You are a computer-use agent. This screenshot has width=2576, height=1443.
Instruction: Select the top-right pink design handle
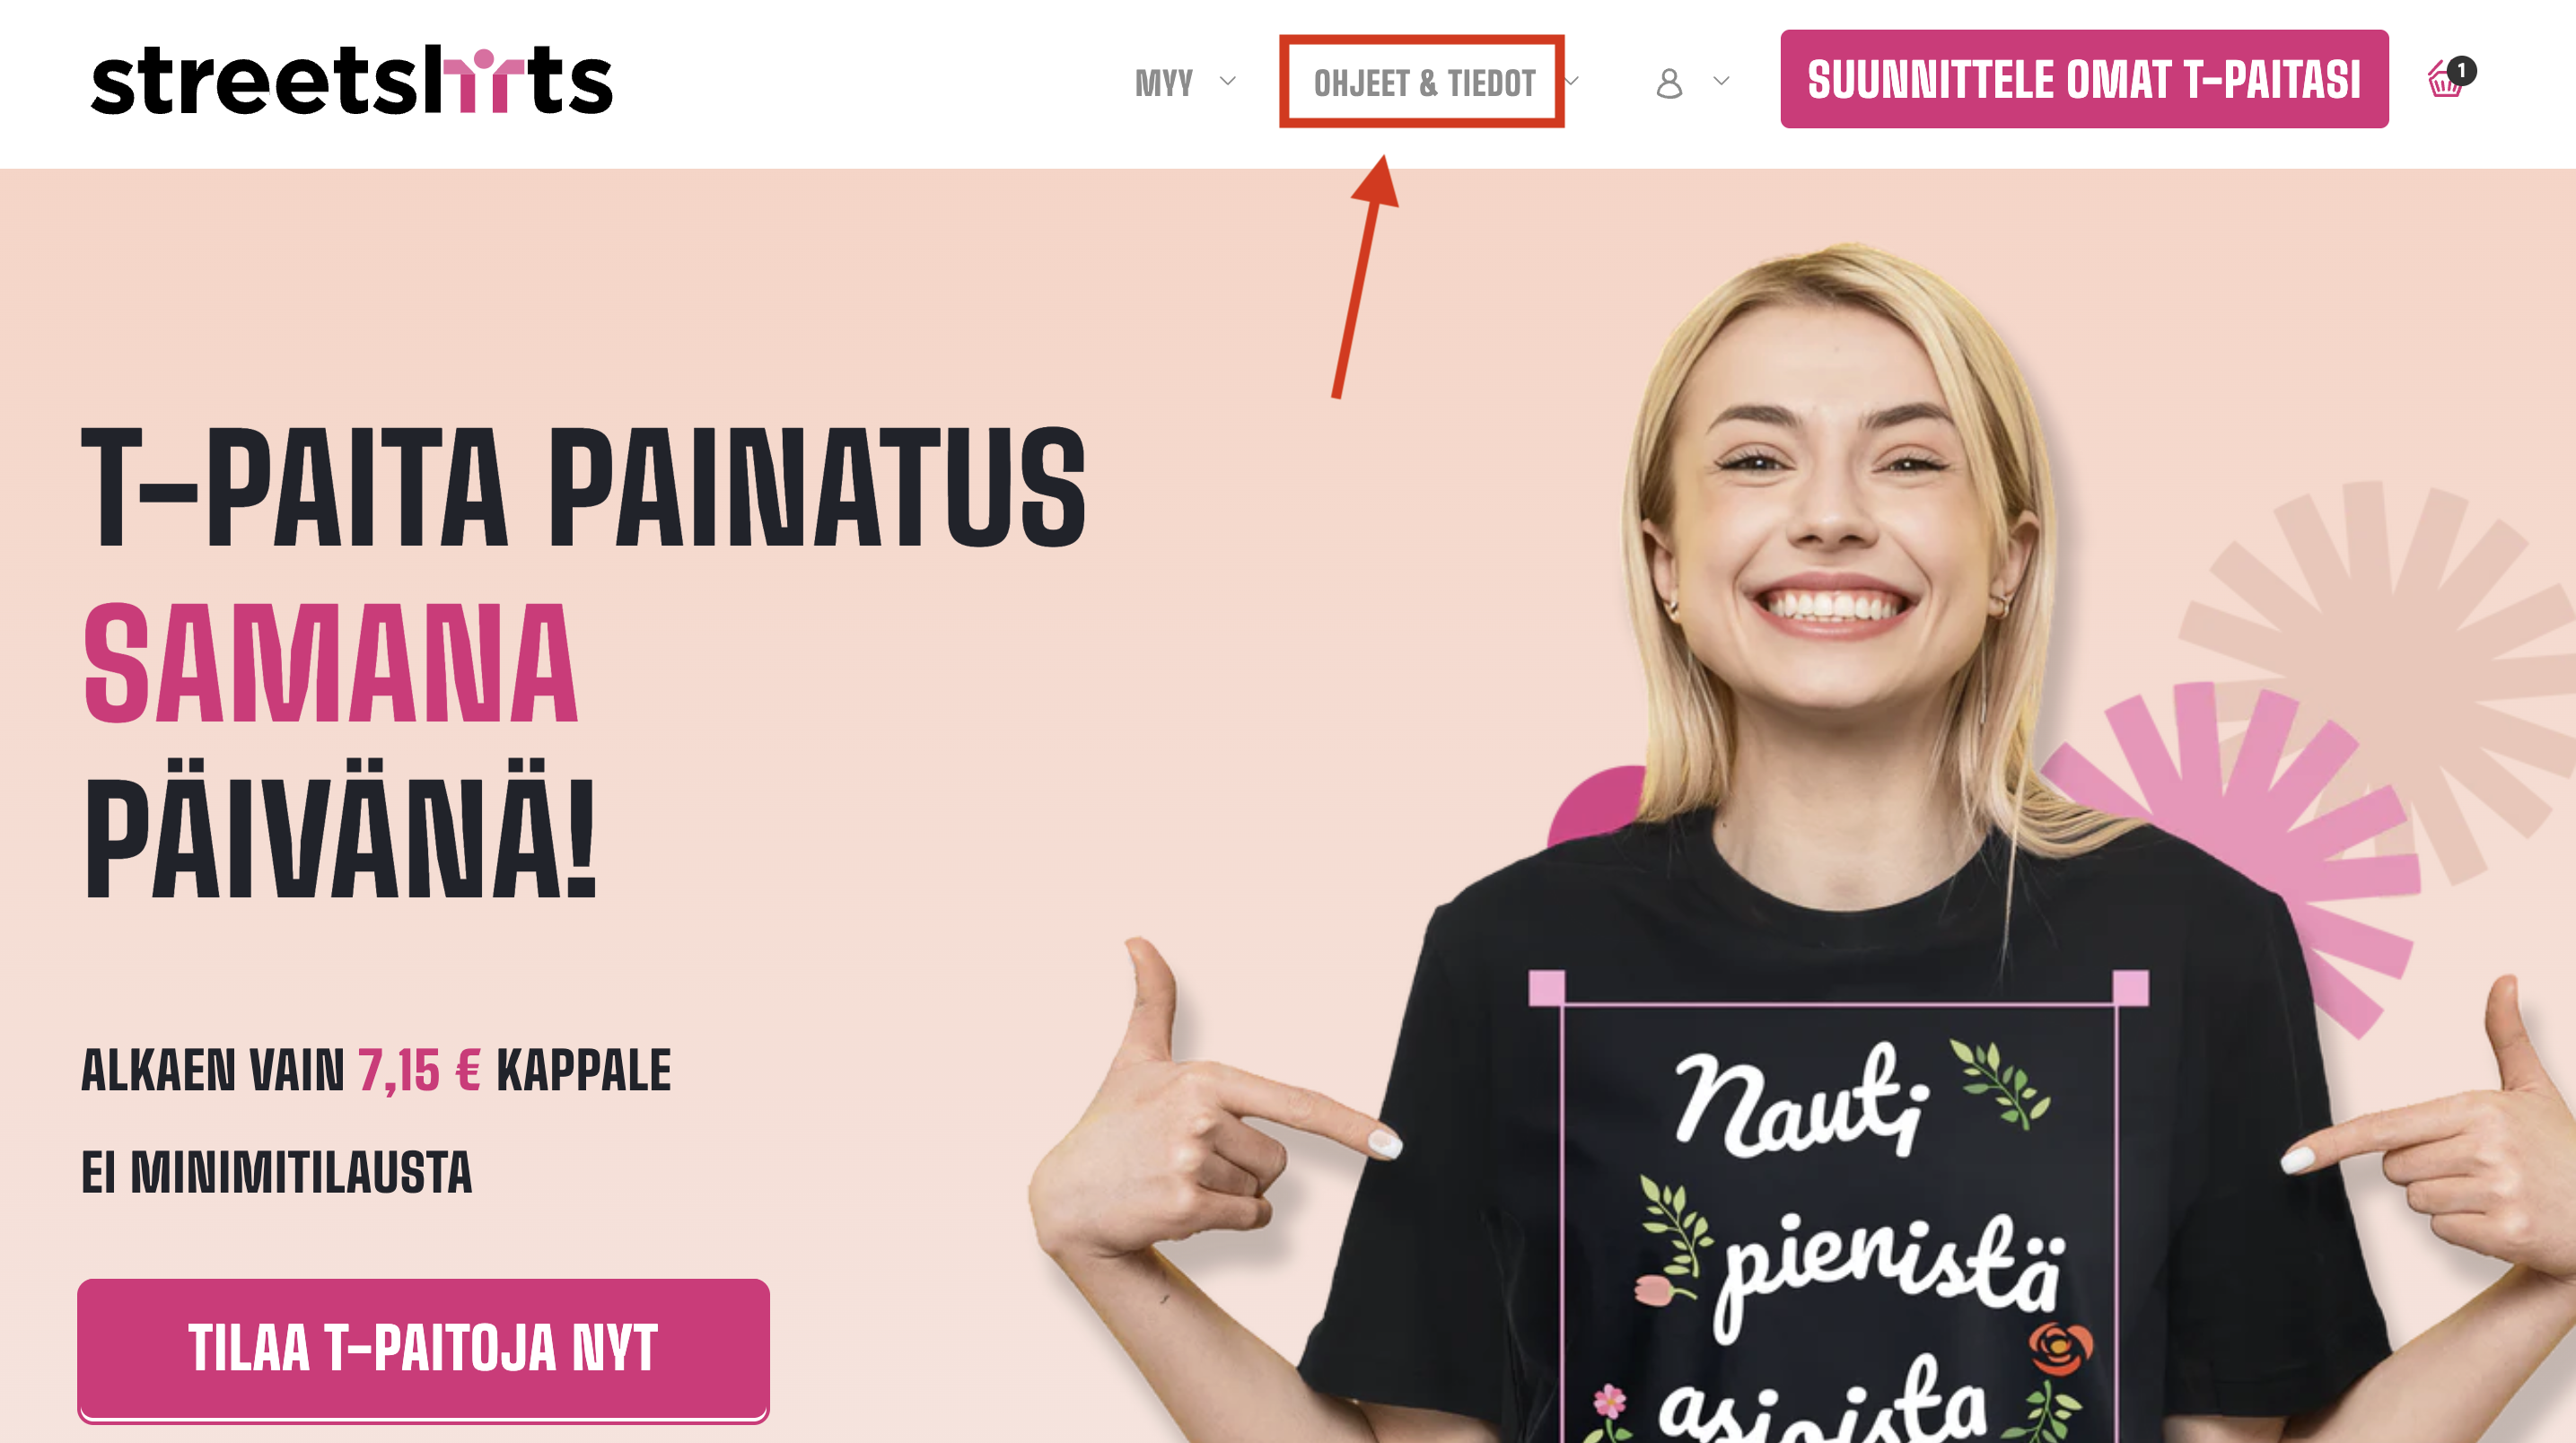click(2131, 987)
